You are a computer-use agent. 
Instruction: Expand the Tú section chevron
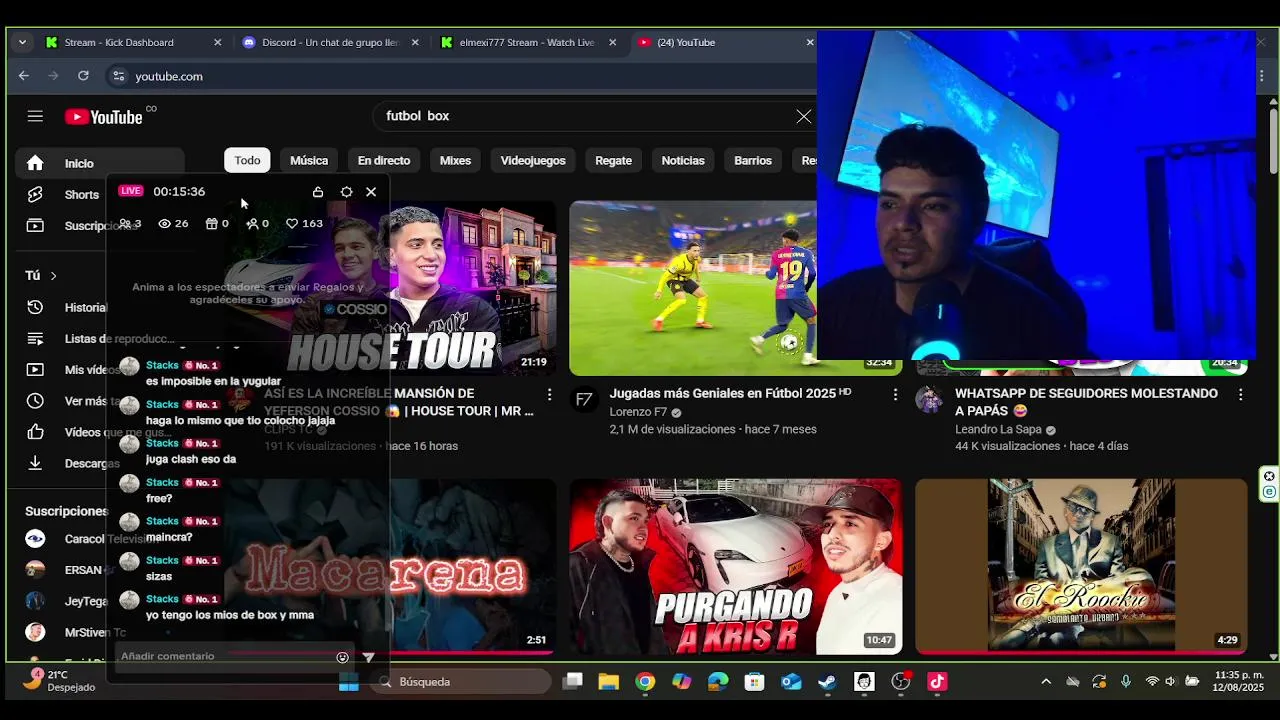pos(54,275)
